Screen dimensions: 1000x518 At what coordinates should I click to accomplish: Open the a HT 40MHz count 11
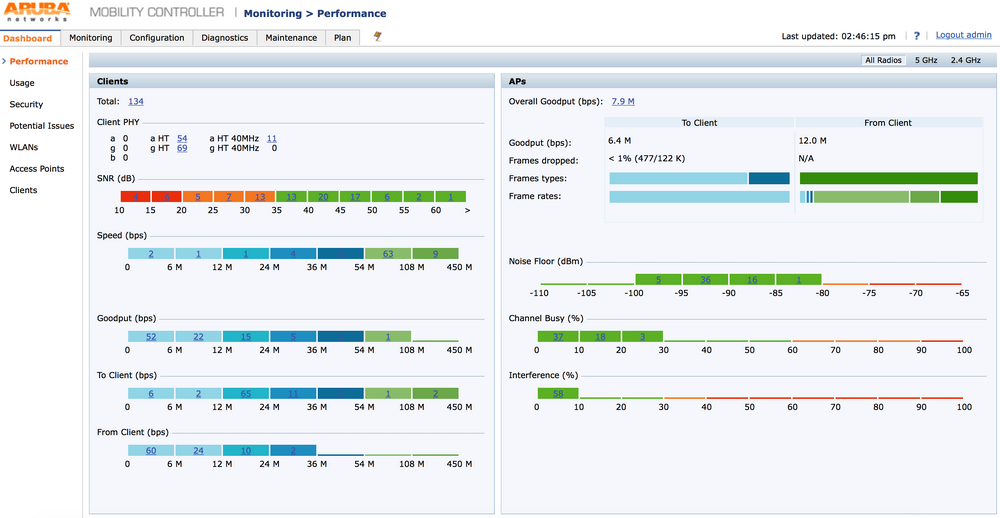tap(272, 138)
